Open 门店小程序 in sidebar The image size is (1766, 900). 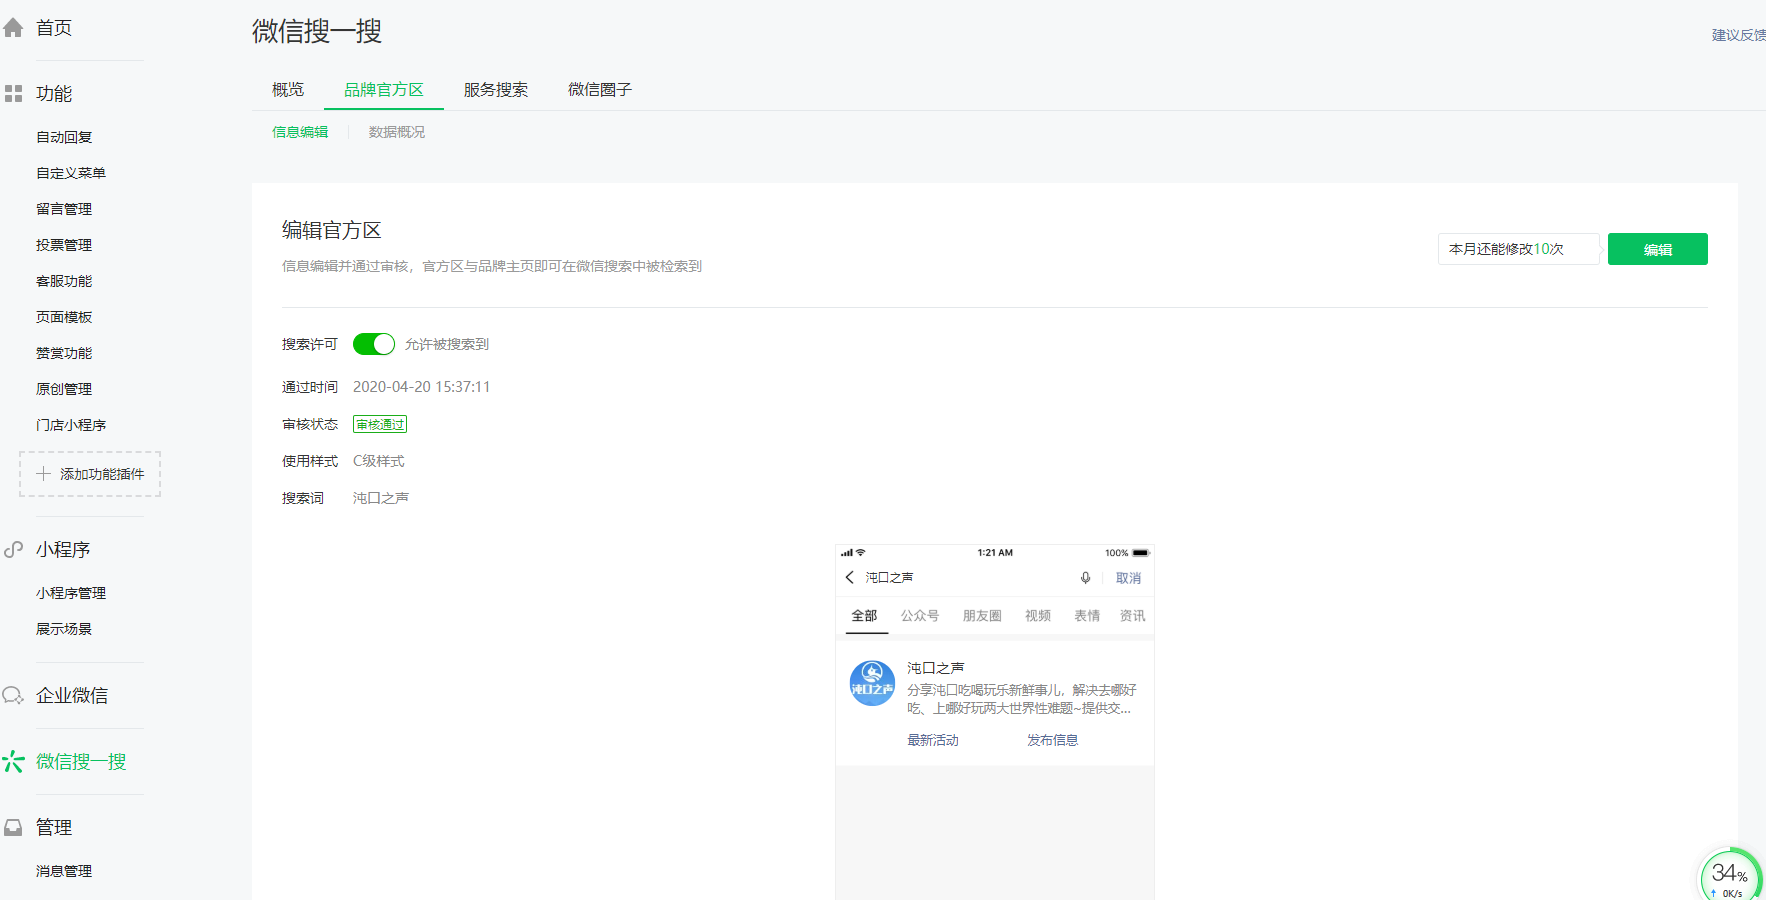pos(71,425)
